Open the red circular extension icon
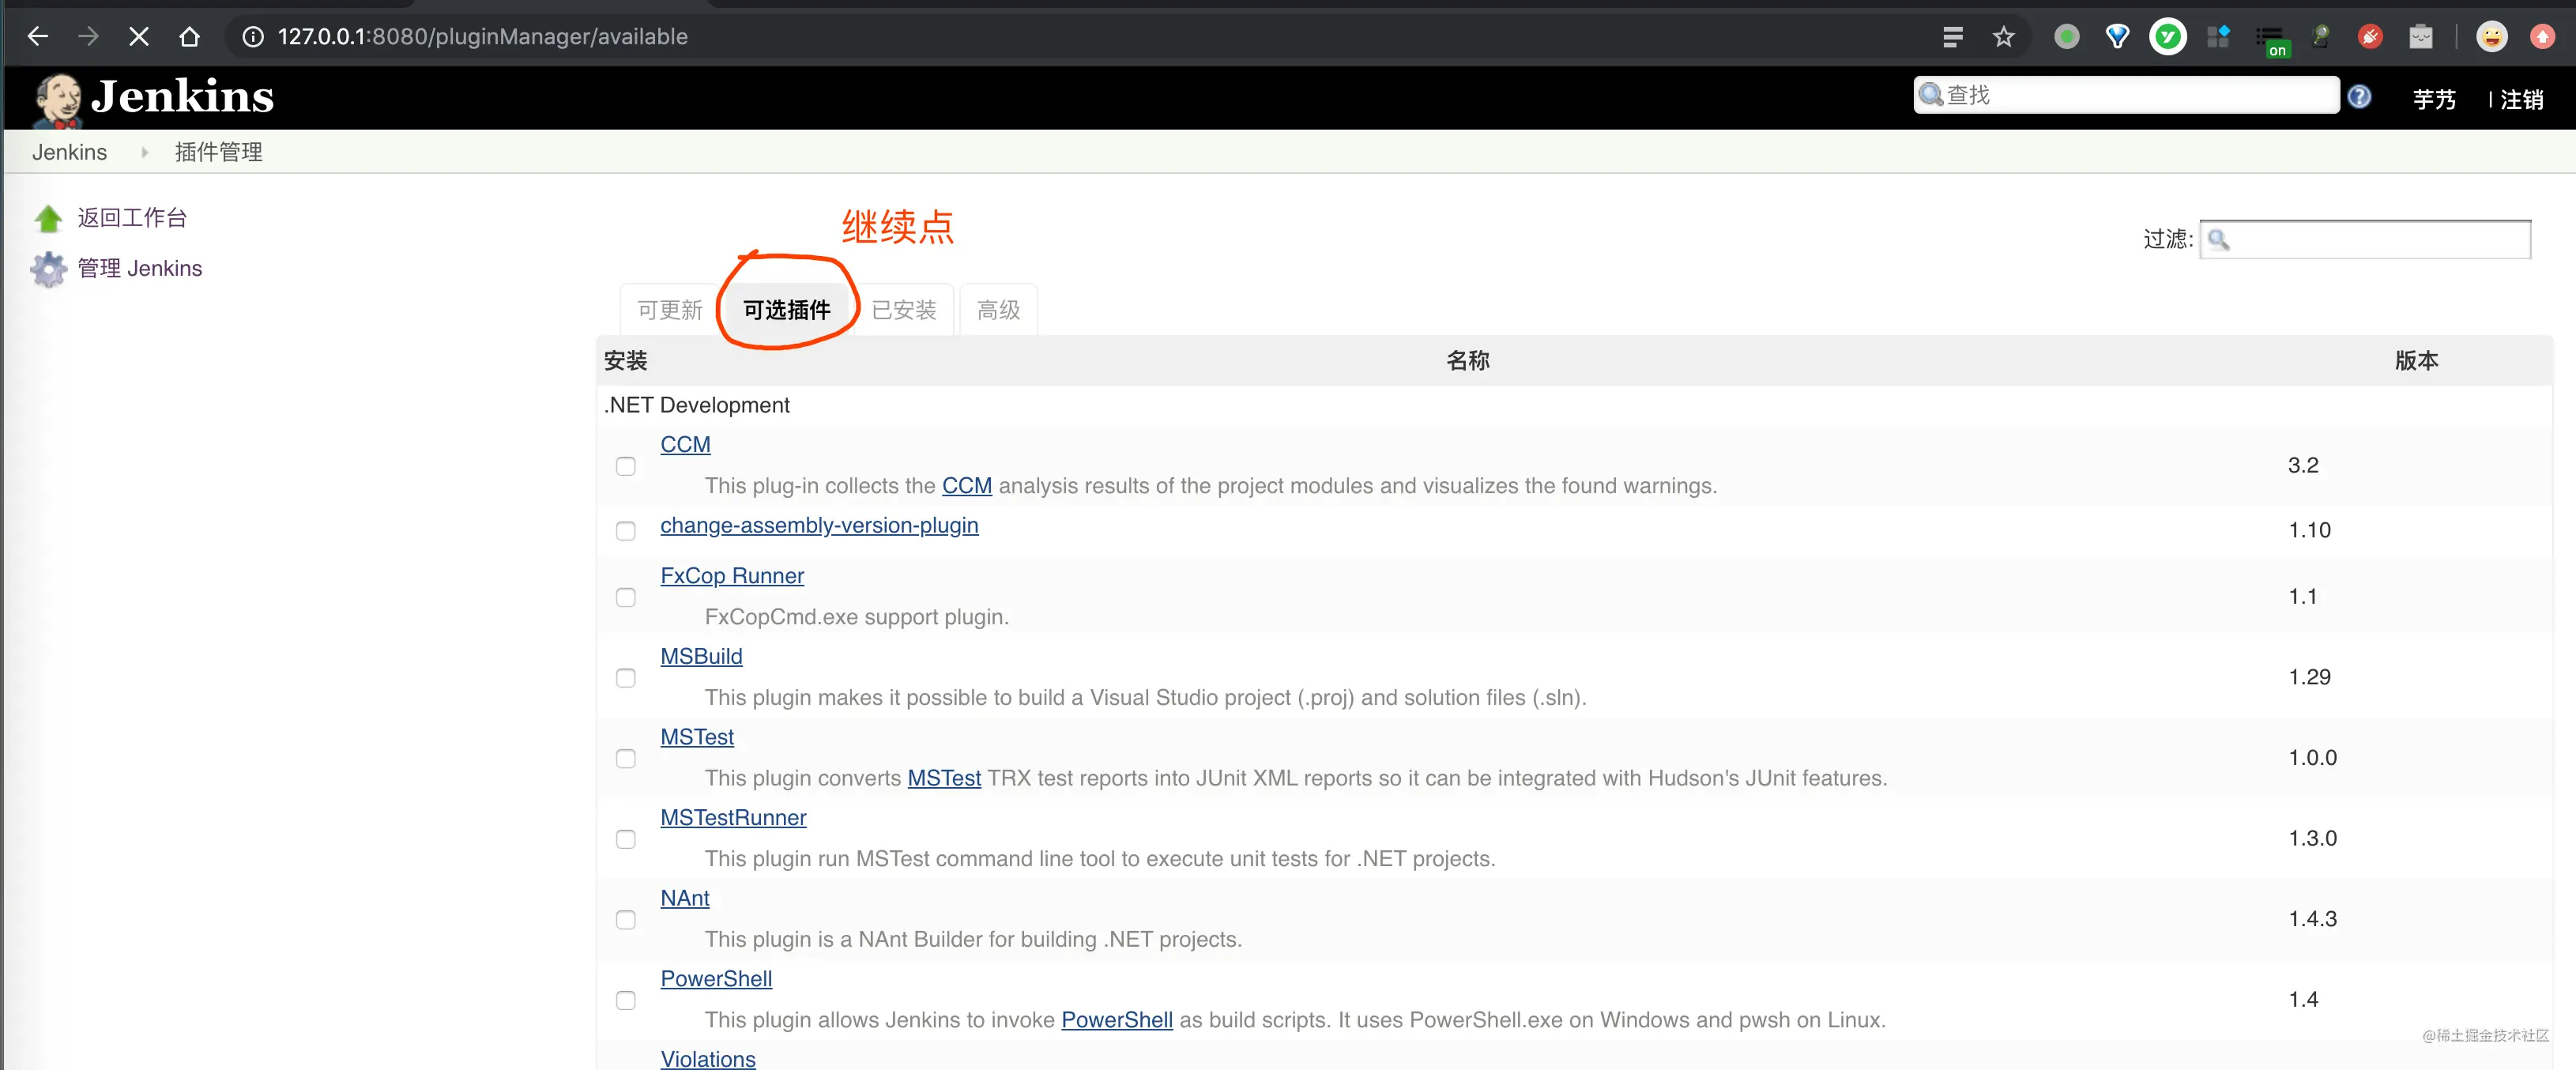The width and height of the screenshot is (2576, 1070). 2370,37
